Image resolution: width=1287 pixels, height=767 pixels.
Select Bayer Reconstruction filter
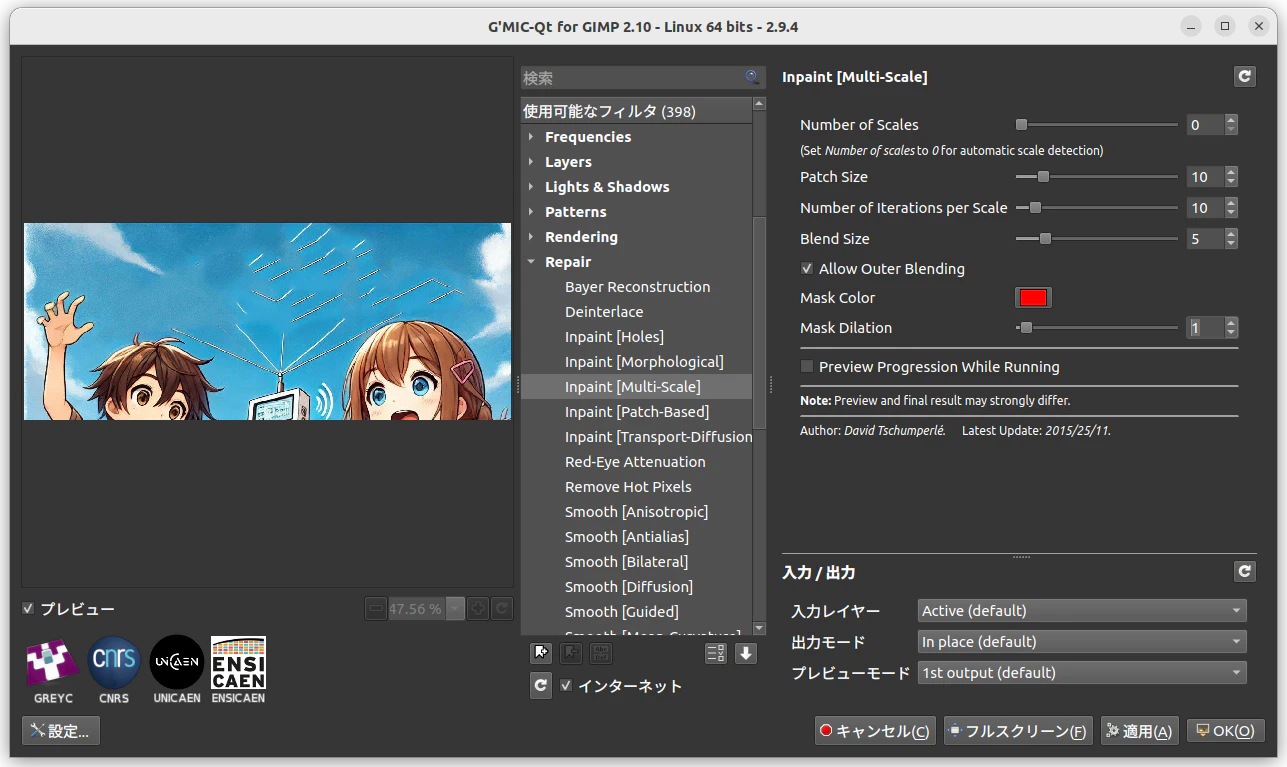pyautogui.click(x=637, y=287)
